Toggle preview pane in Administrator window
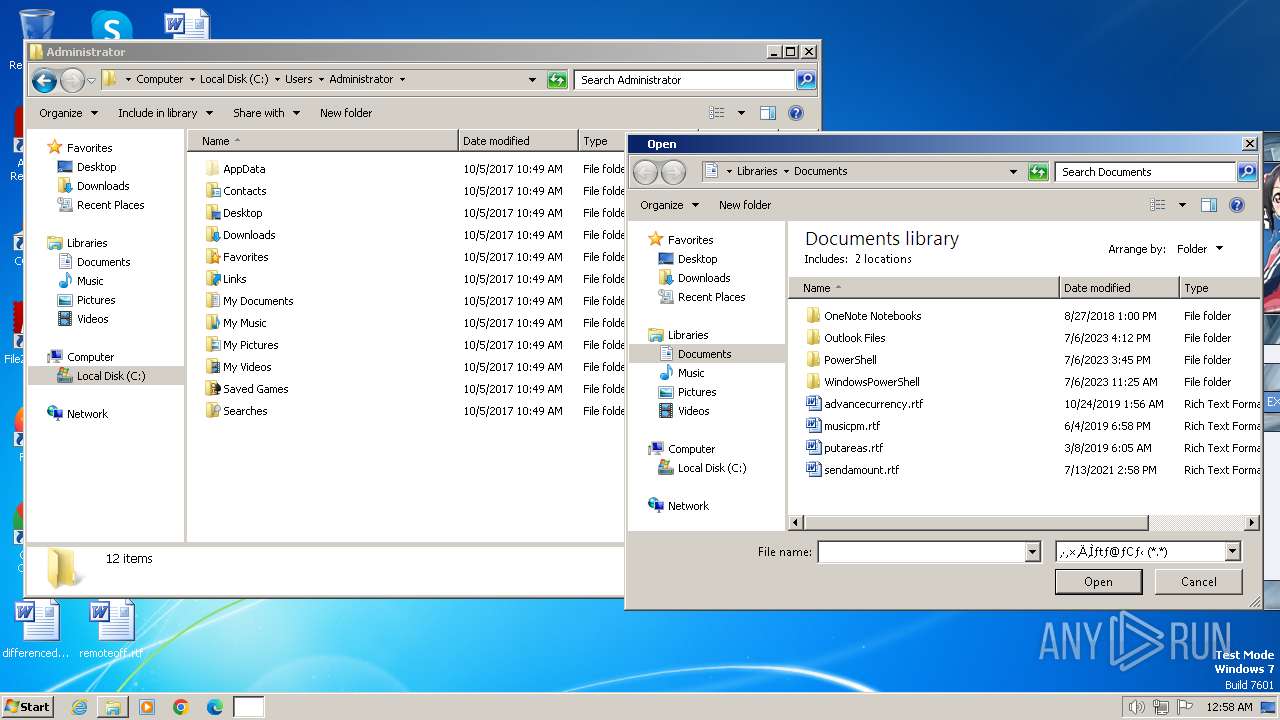Viewport: 1280px width, 720px height. pyautogui.click(x=767, y=113)
